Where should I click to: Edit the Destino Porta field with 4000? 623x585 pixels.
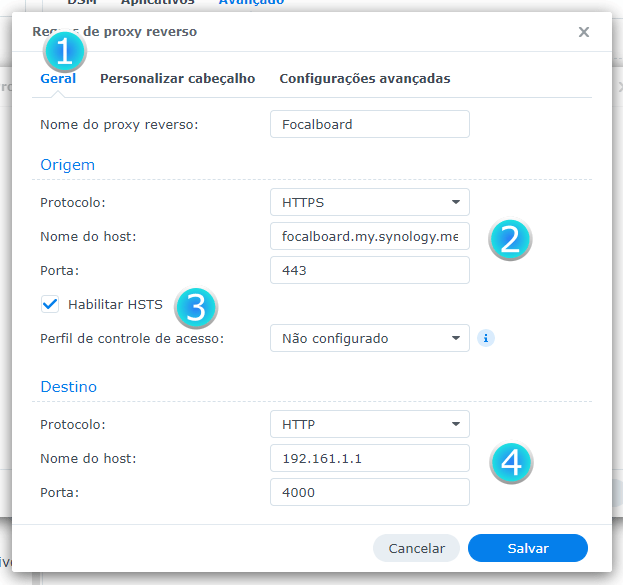[x=369, y=492]
